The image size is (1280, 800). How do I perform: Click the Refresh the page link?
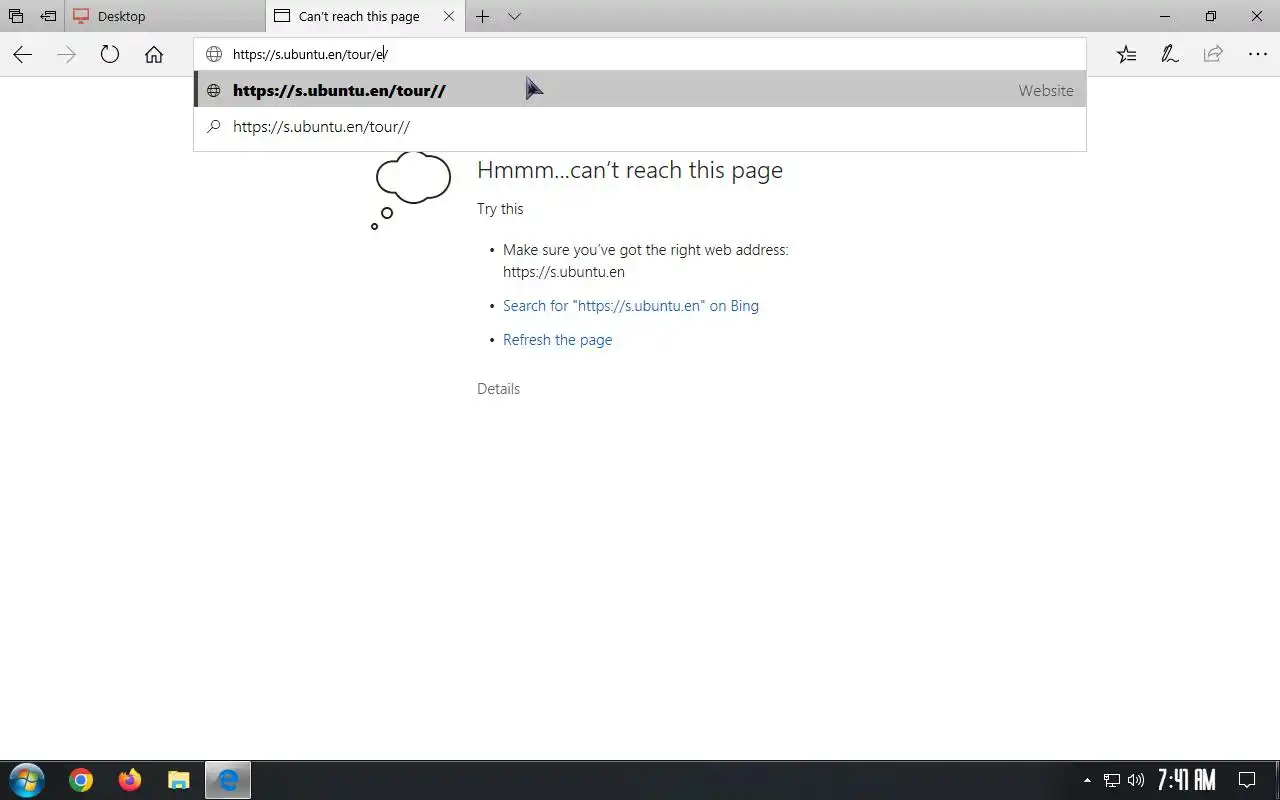[557, 340]
